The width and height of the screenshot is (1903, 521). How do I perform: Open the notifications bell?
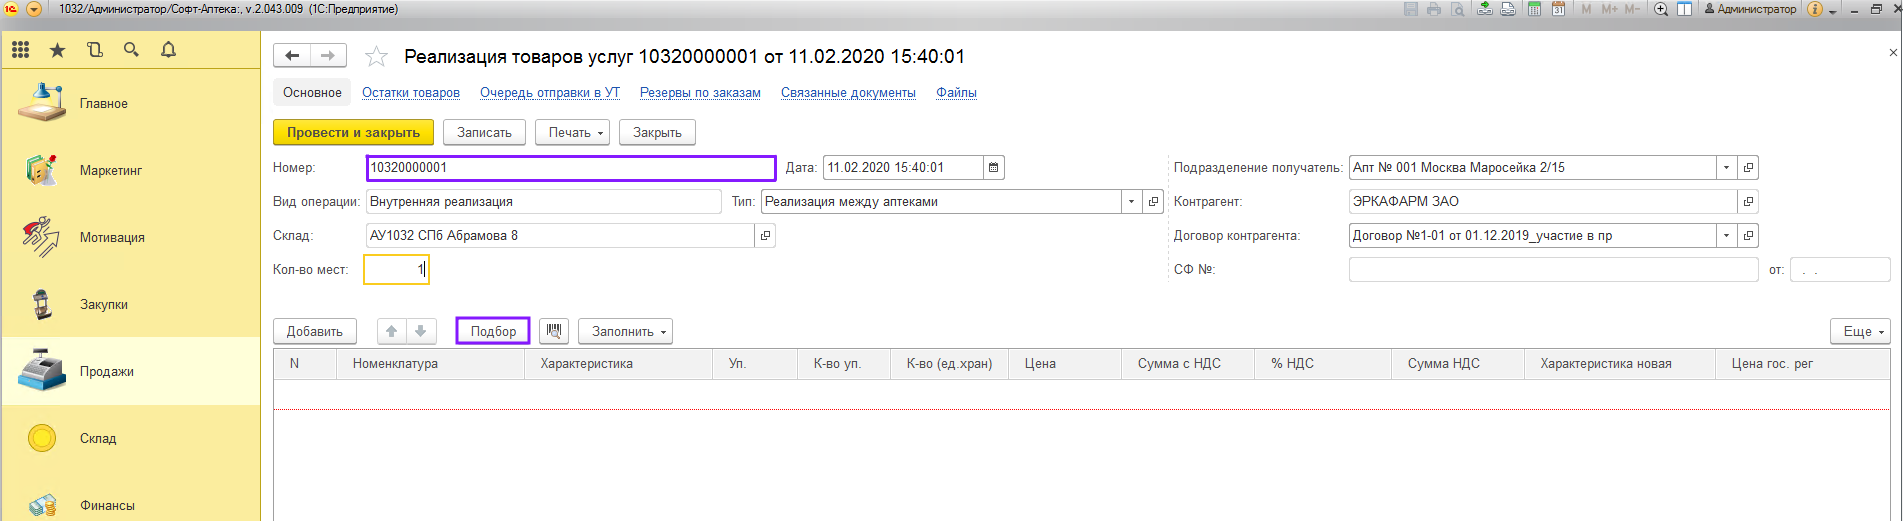tap(168, 49)
